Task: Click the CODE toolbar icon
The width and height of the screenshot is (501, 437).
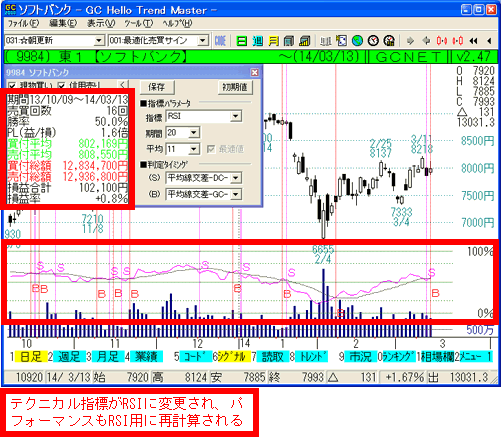Action: 220,41
